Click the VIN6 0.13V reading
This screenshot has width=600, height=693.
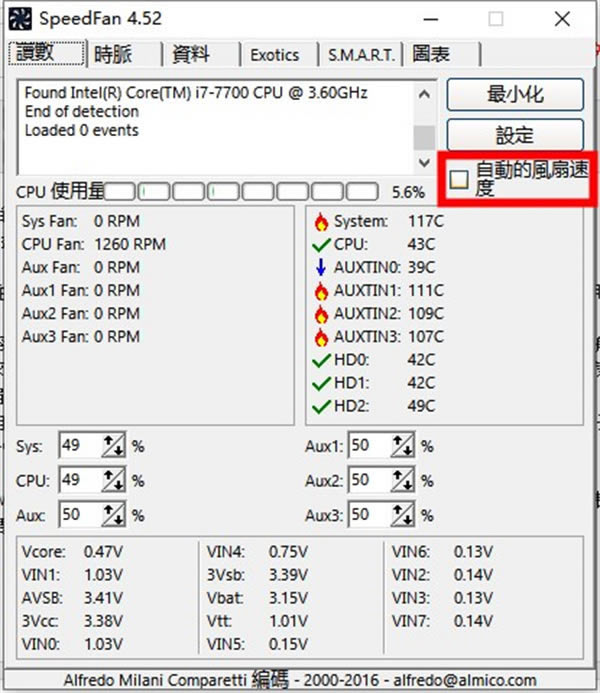(442, 552)
